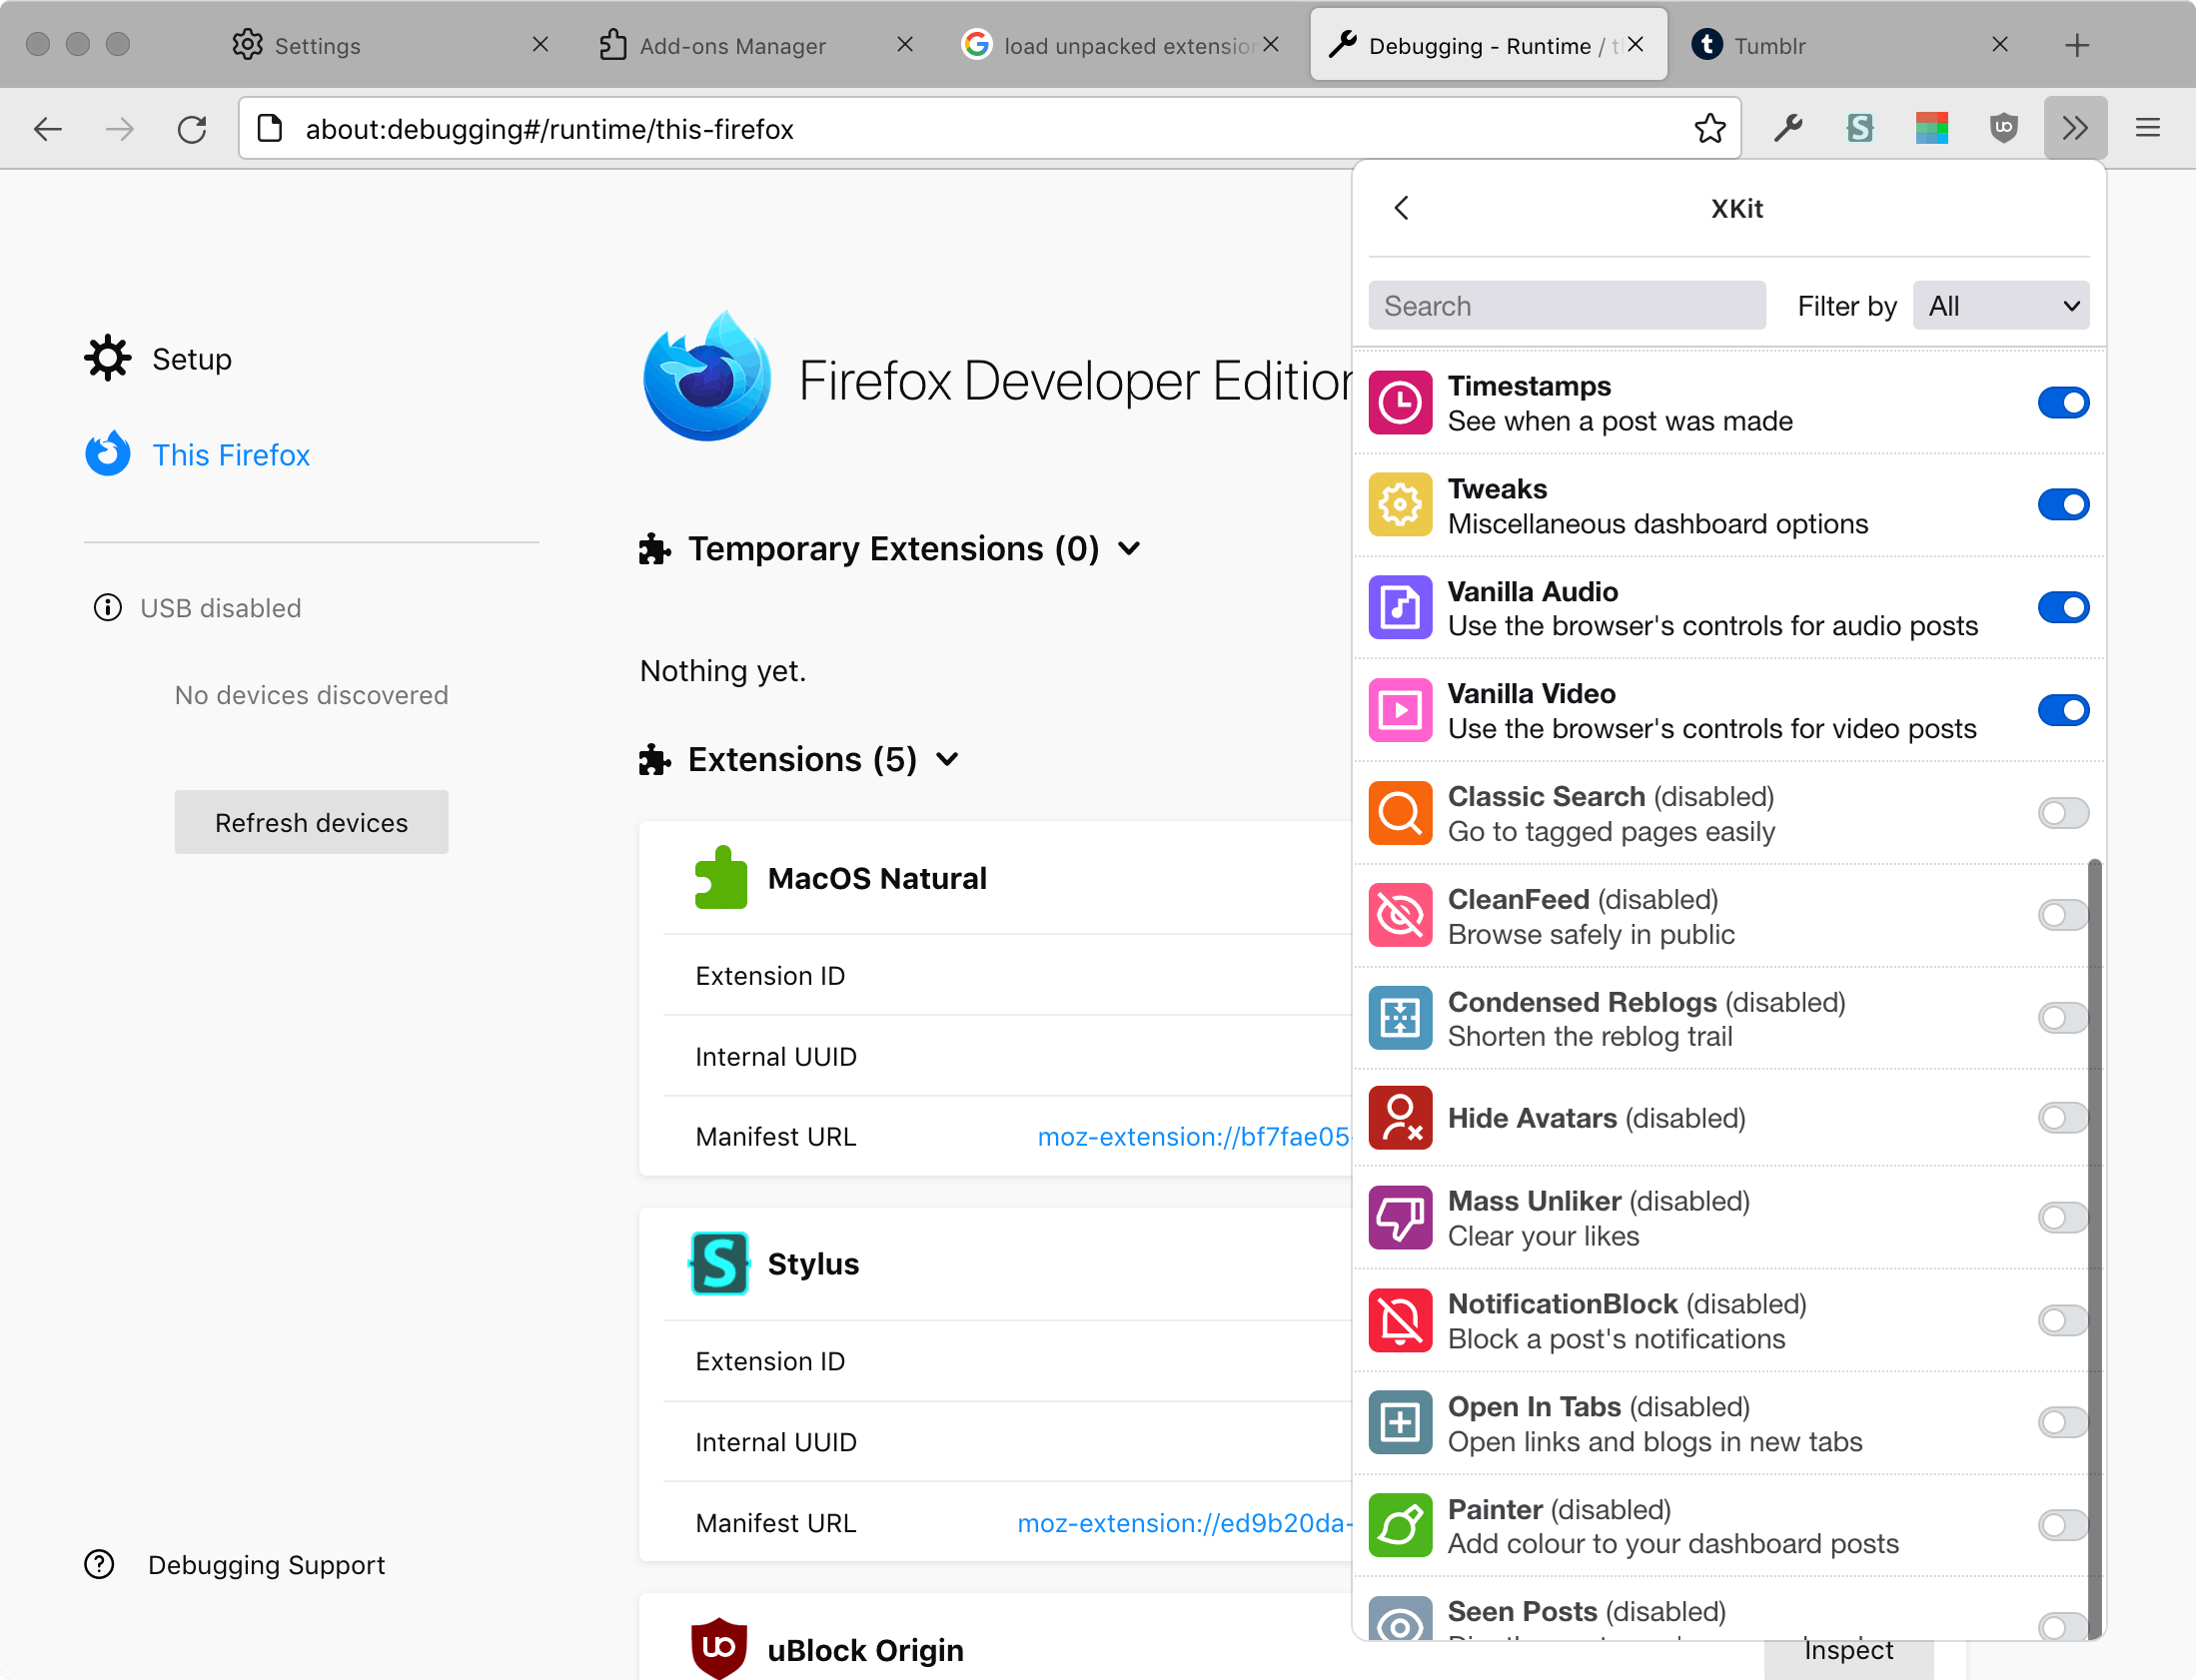Click the back arrow in XKit panel
Image resolution: width=2196 pixels, height=1680 pixels.
click(x=1402, y=208)
